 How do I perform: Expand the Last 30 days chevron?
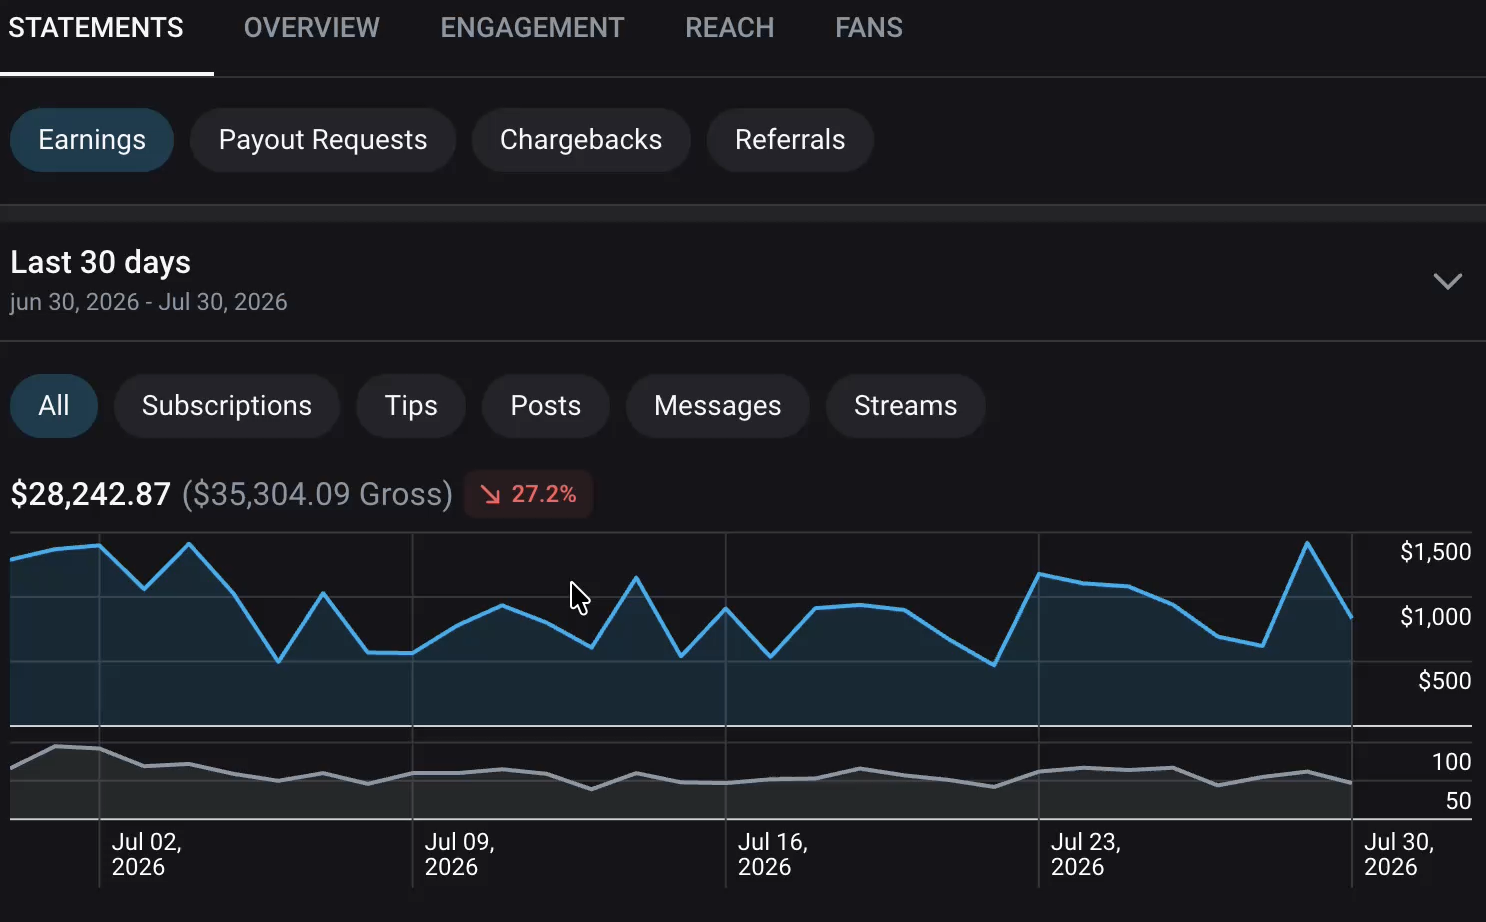coord(1447,281)
